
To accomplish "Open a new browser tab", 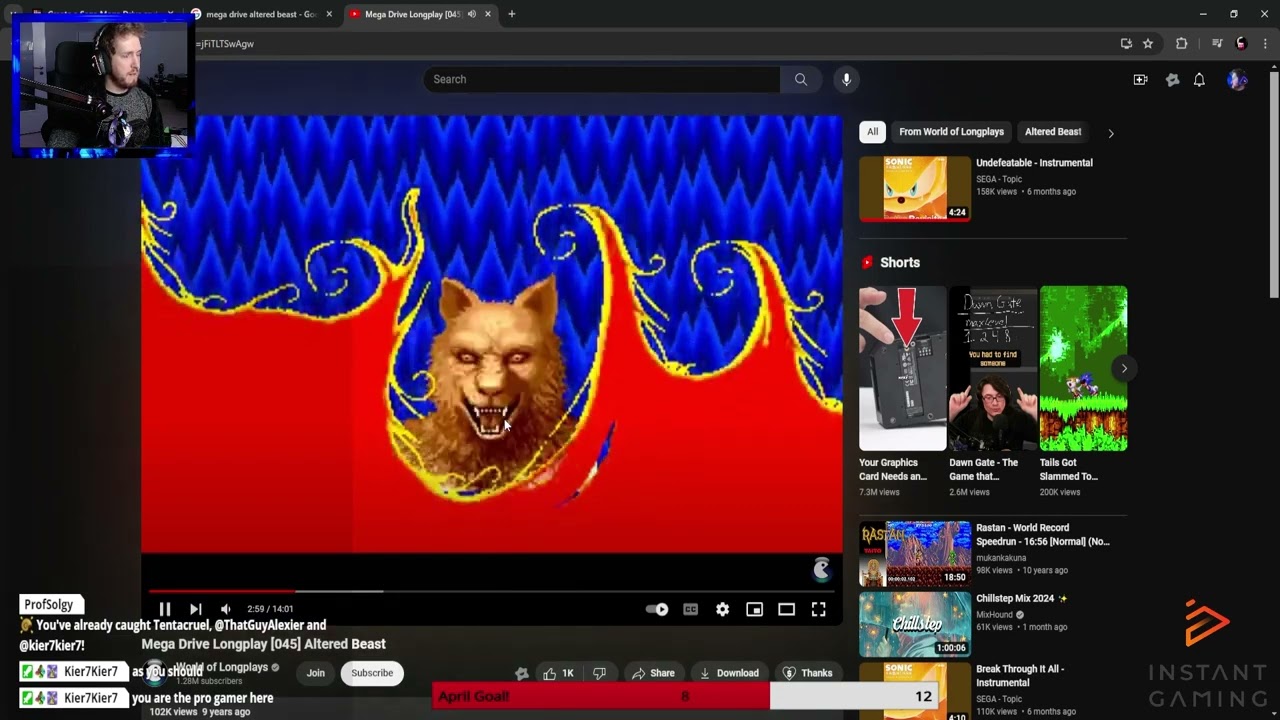I will point(512,14).
